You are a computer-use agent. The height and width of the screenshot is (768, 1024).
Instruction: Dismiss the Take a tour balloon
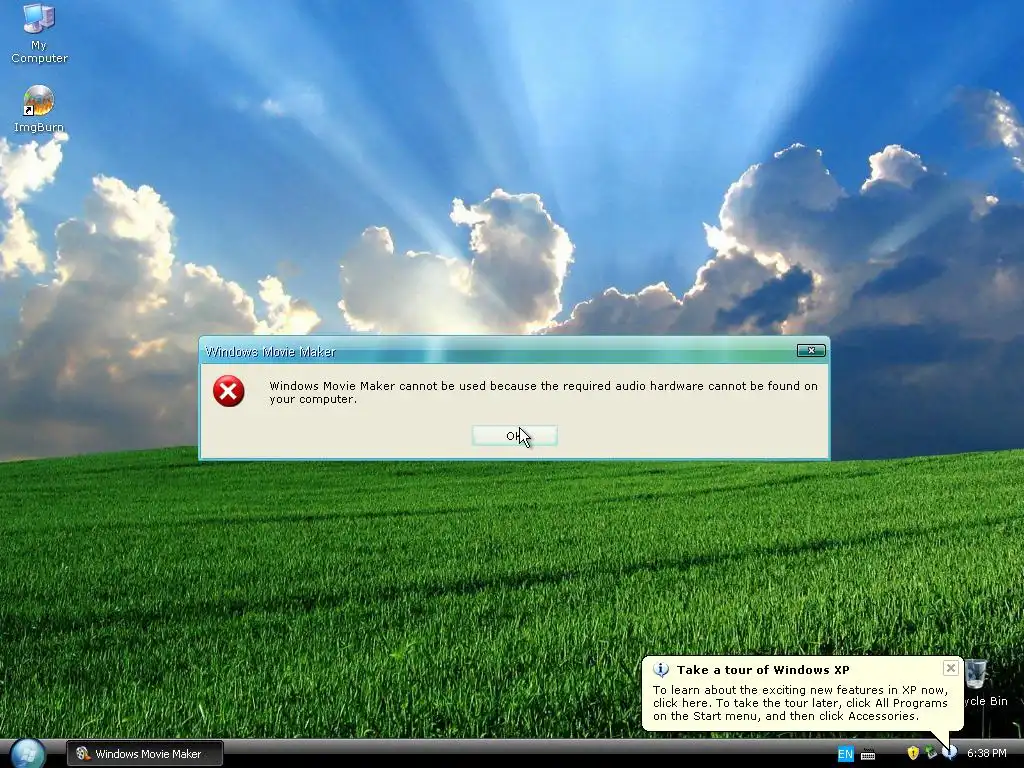(950, 668)
